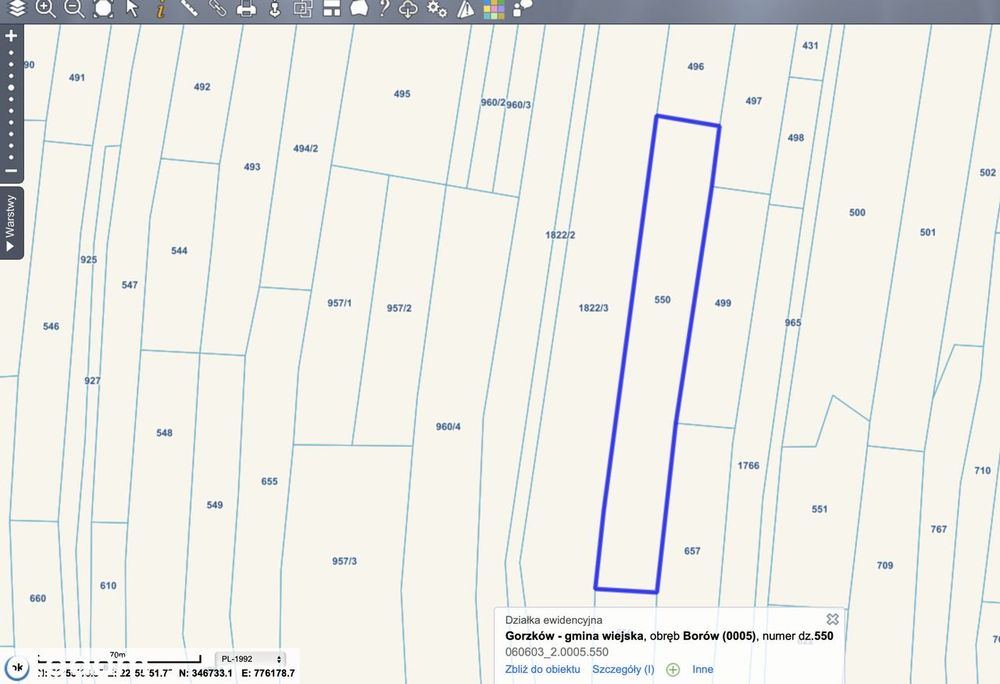Expand the green plus icon beside Inne
Viewport: 1000px width, 684px height.
[x=673, y=669]
